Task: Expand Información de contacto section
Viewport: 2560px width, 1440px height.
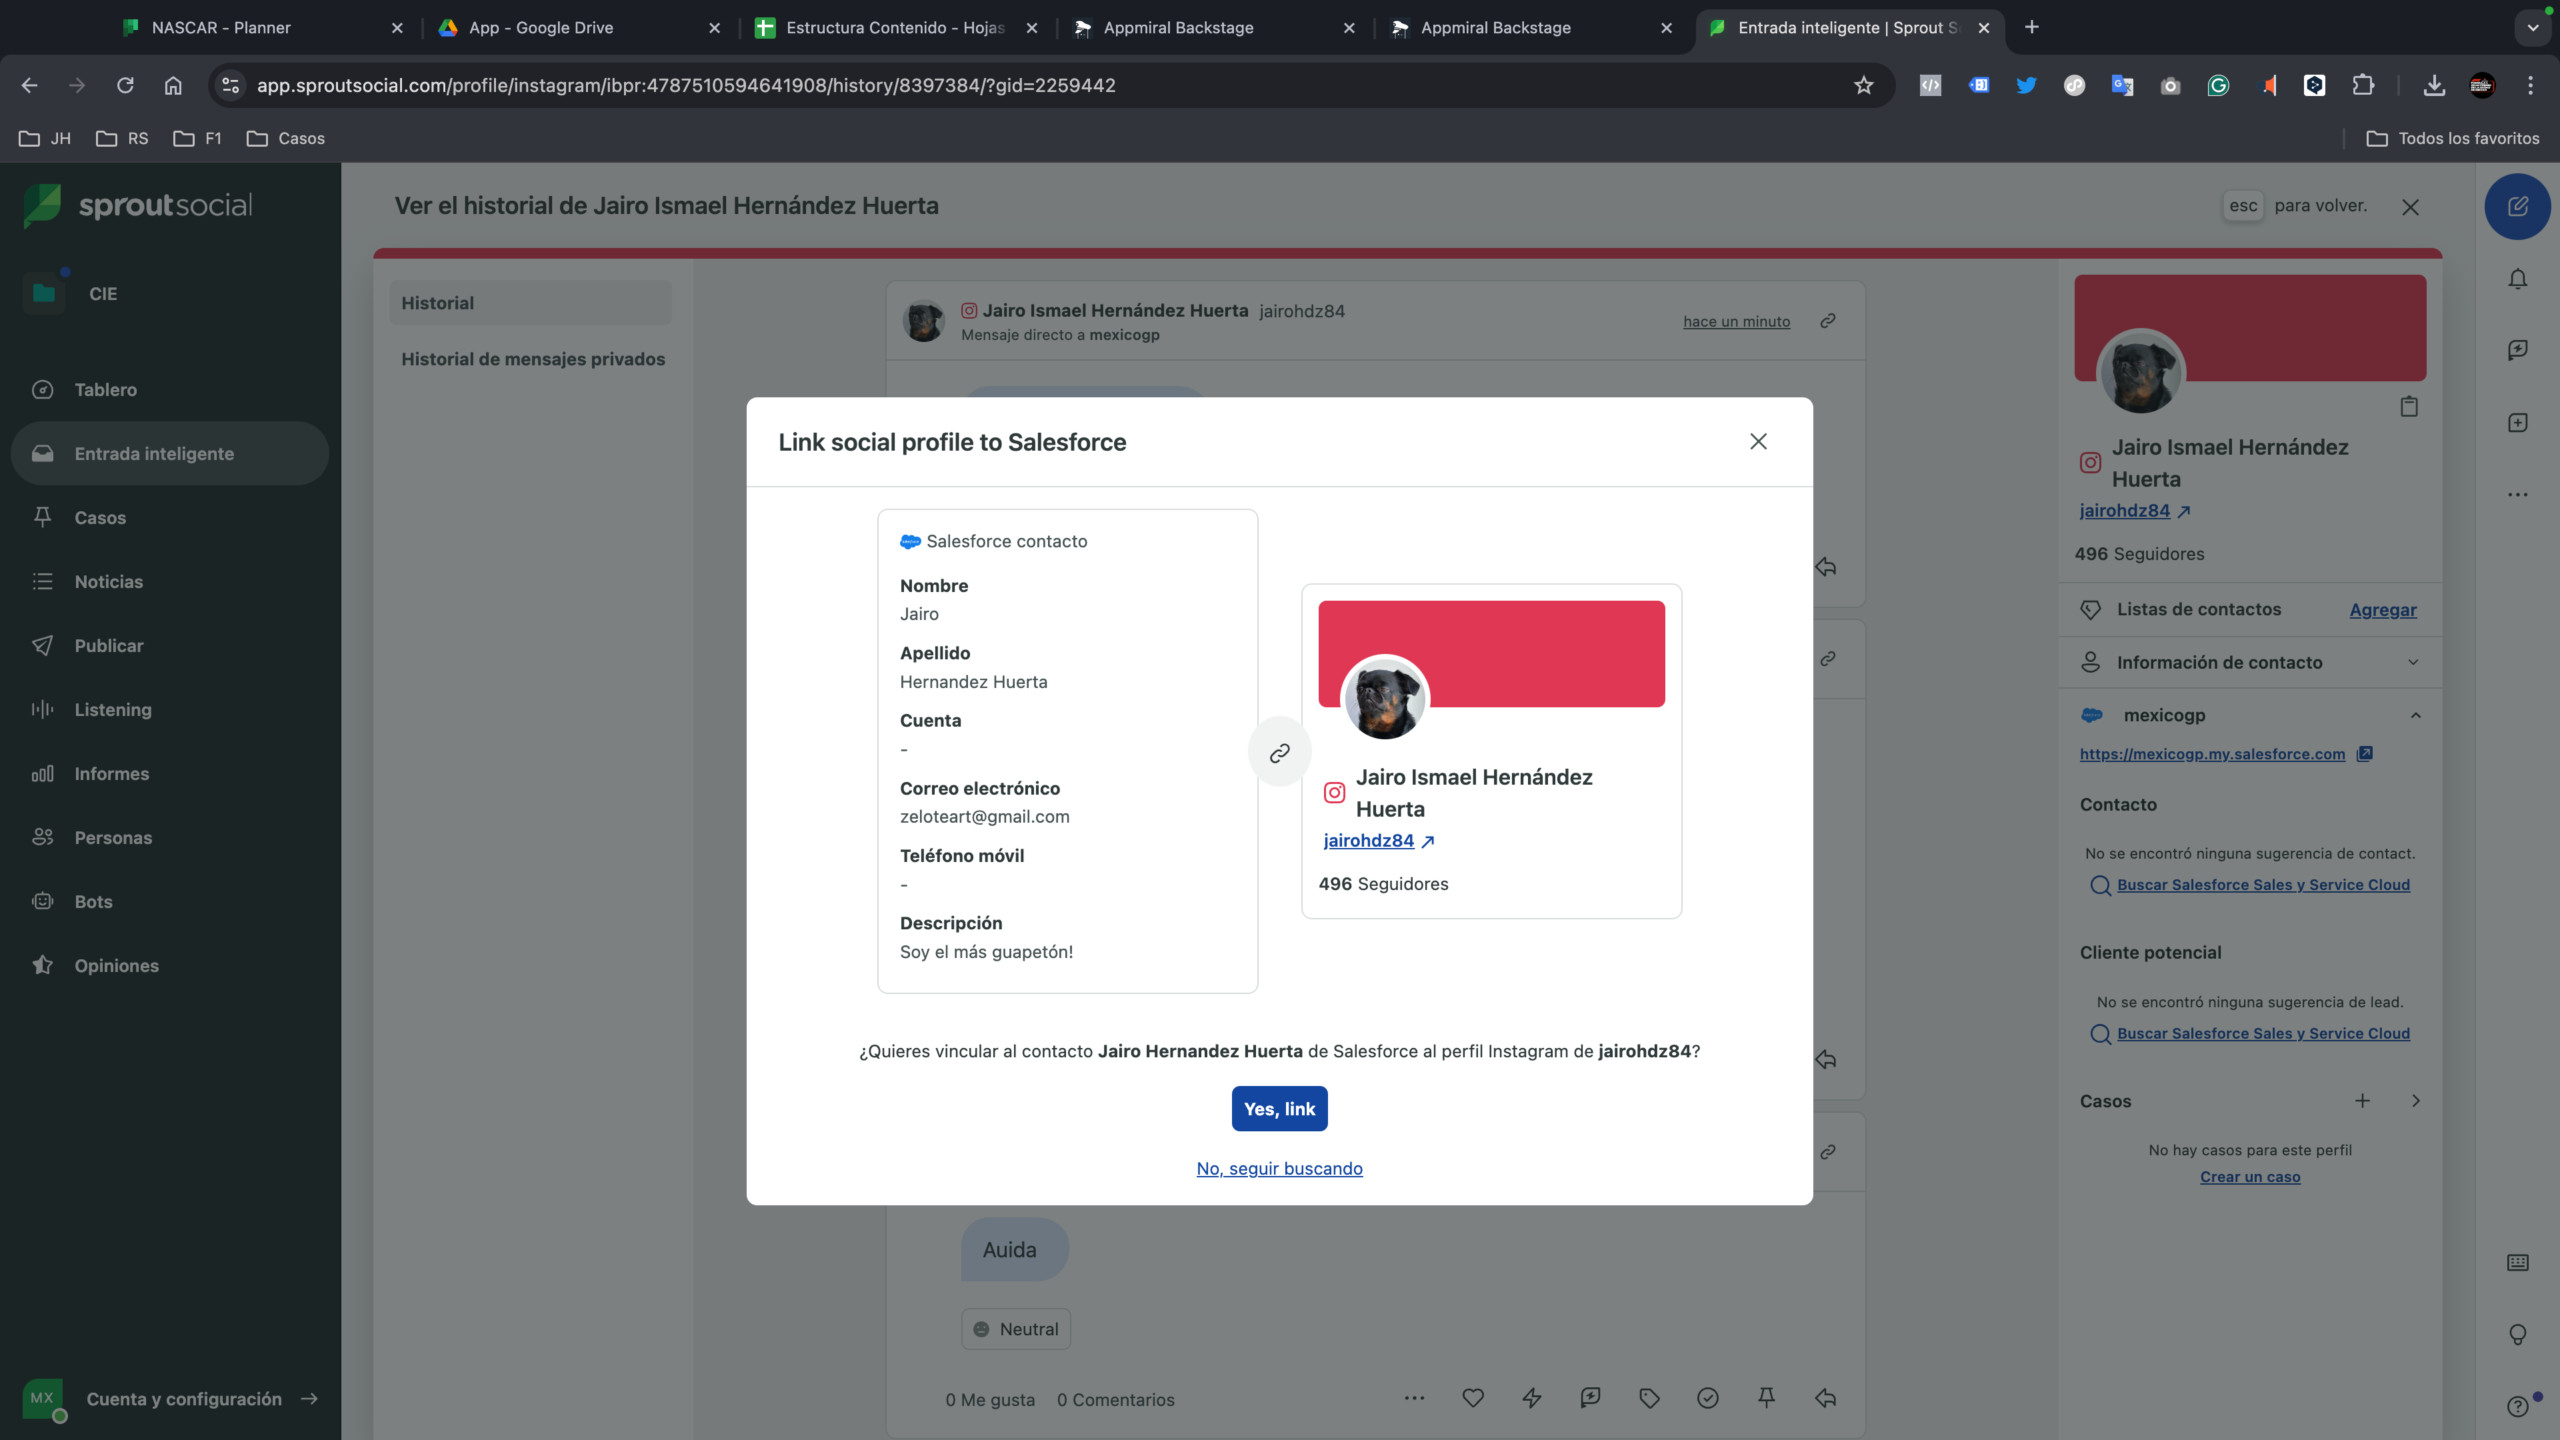Action: click(2250, 662)
